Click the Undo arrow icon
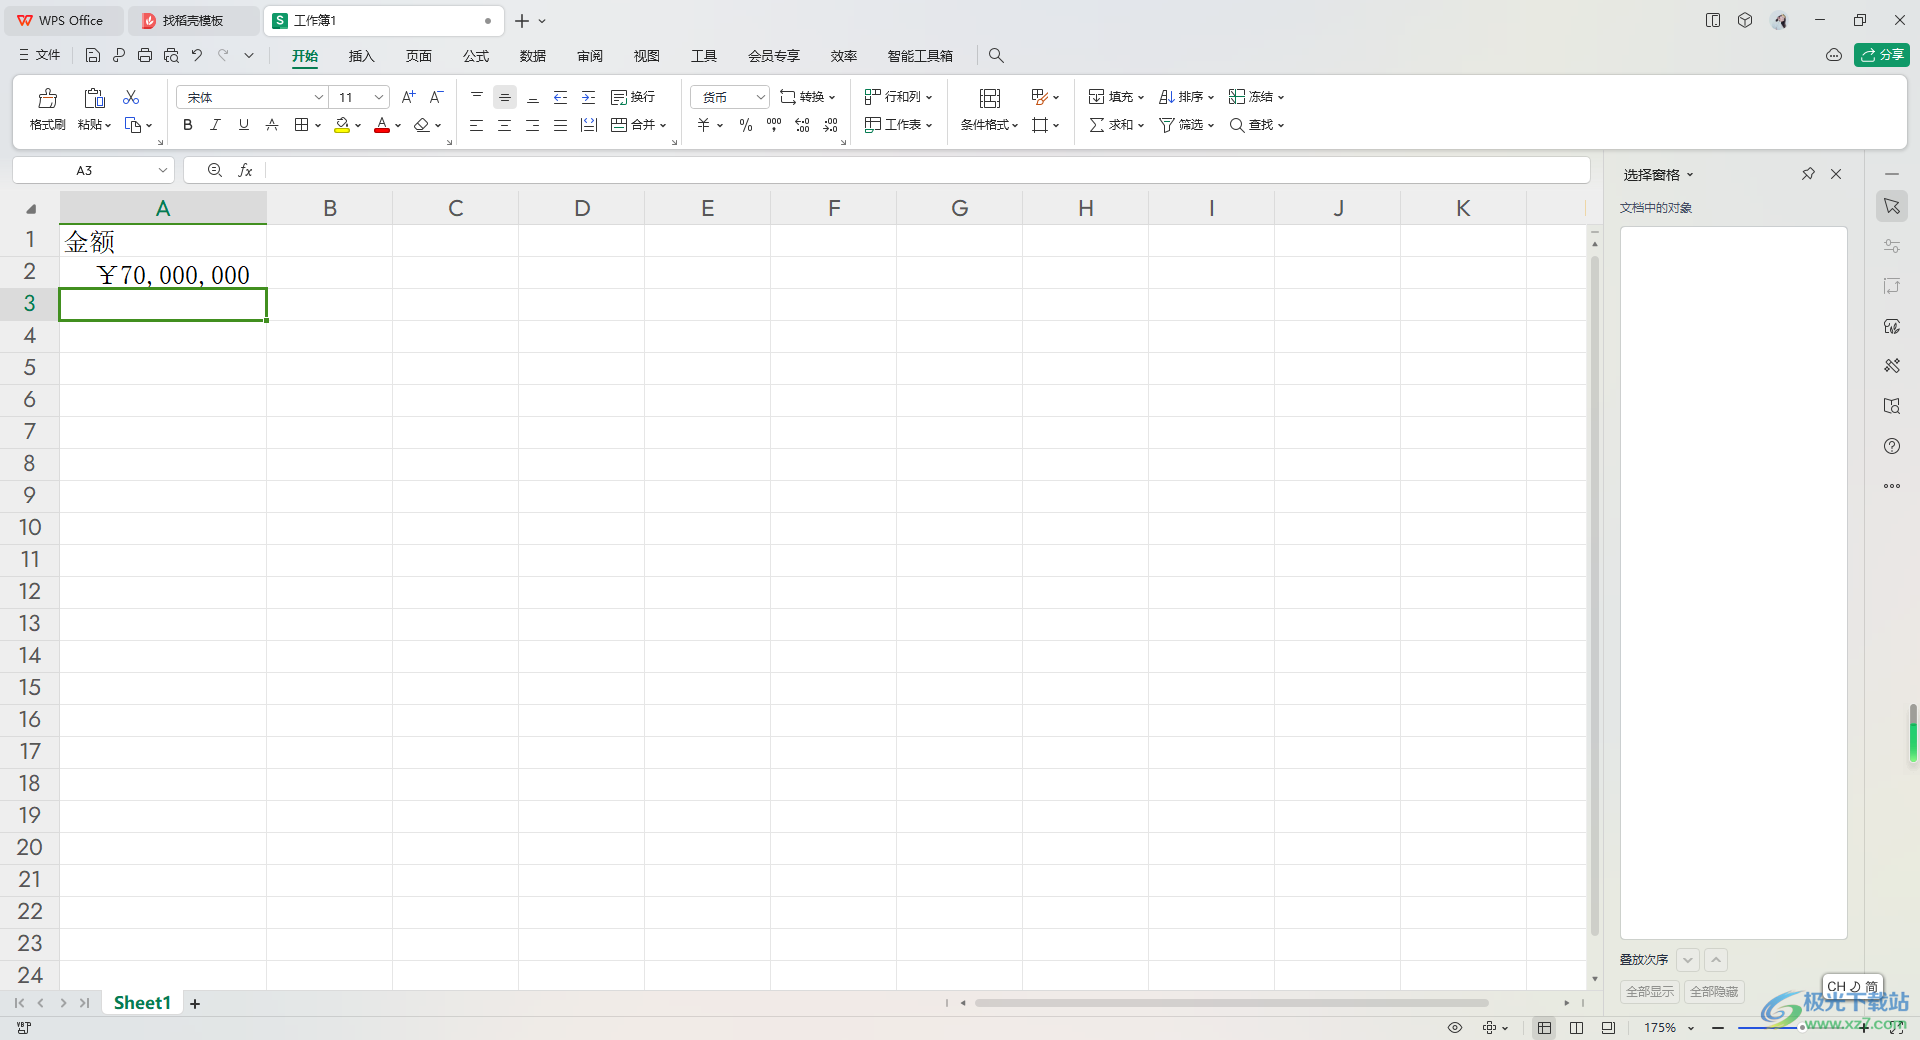This screenshot has height=1040, width=1920. (x=197, y=55)
